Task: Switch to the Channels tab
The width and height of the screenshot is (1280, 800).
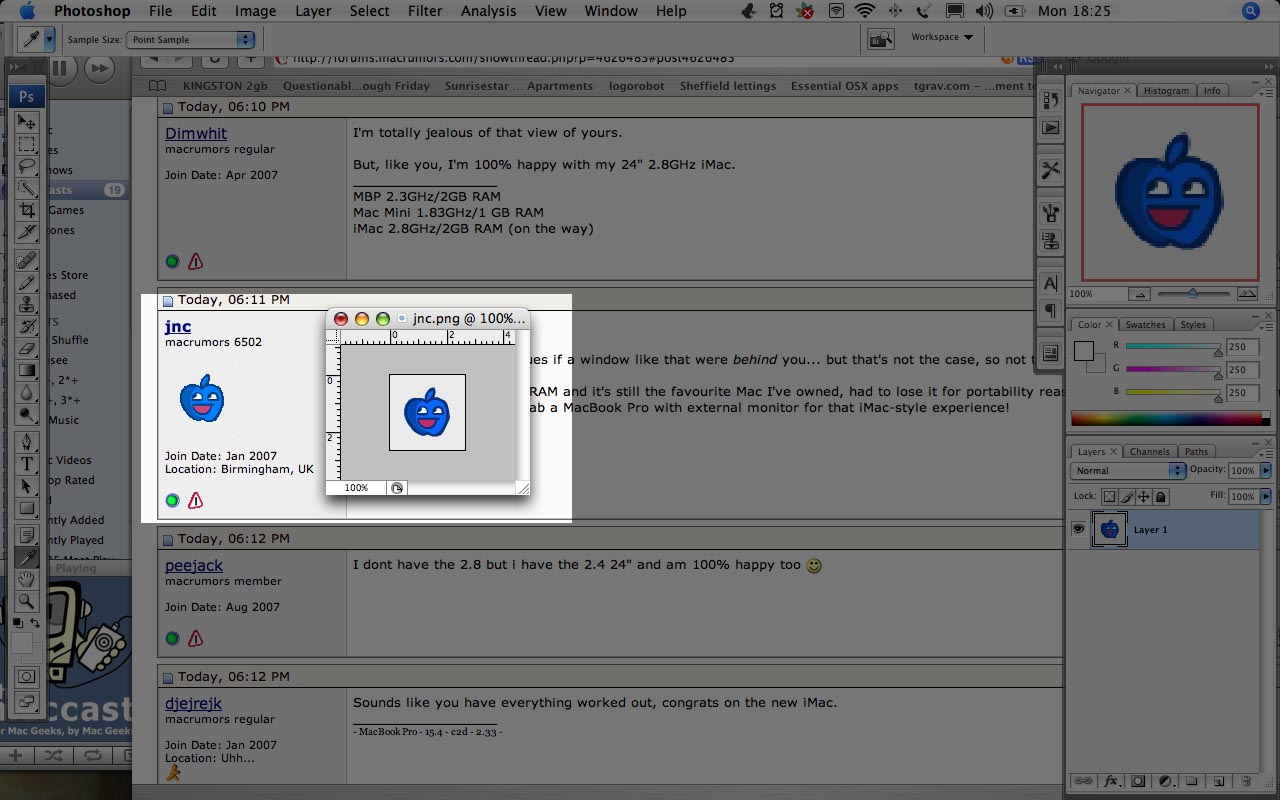Action: (1150, 451)
